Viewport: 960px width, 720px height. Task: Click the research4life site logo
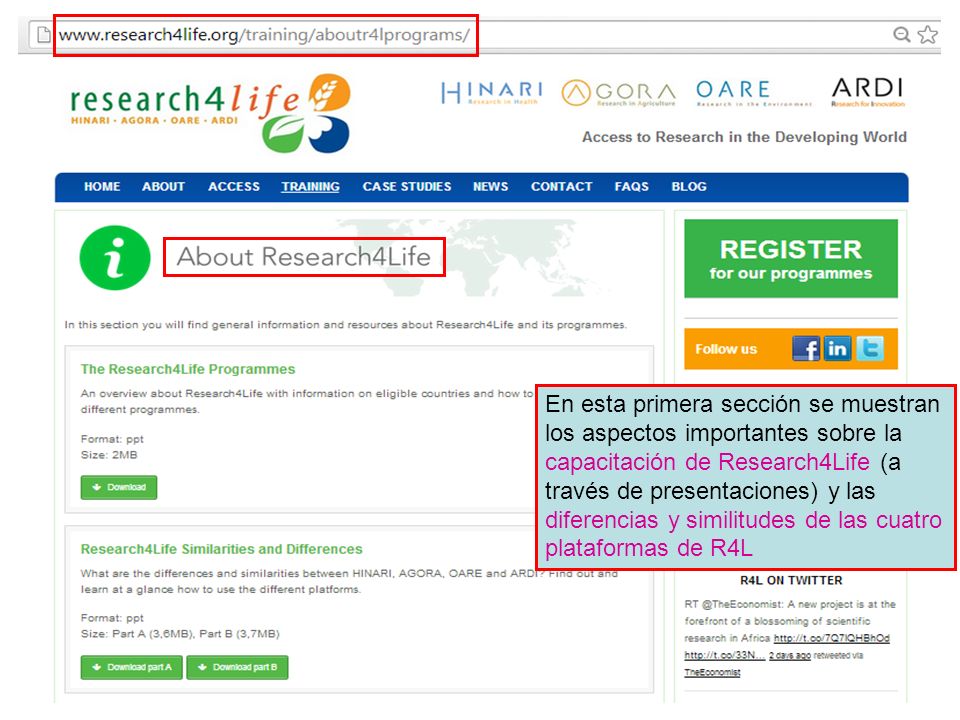coord(210,113)
